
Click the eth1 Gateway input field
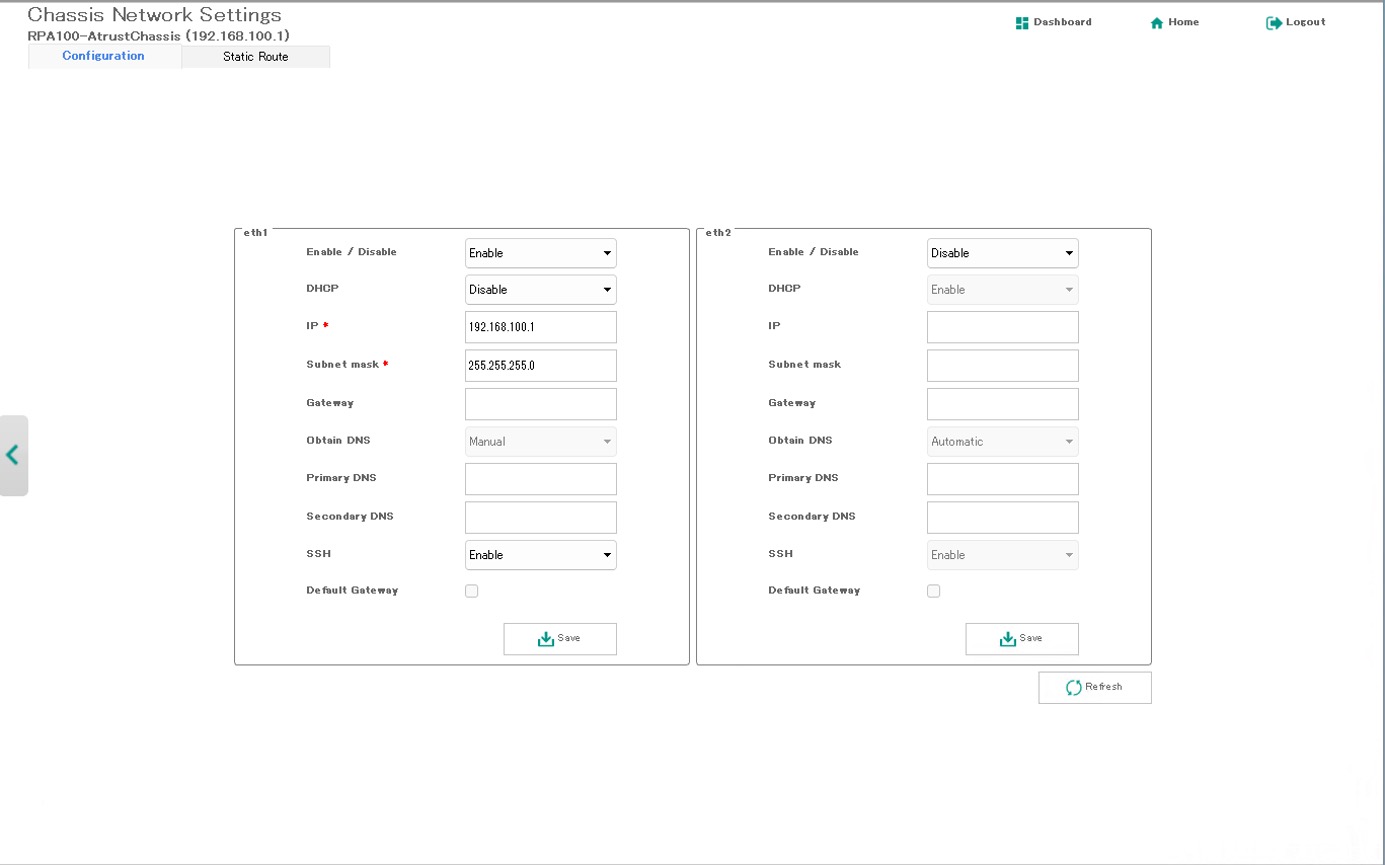pyautogui.click(x=540, y=404)
